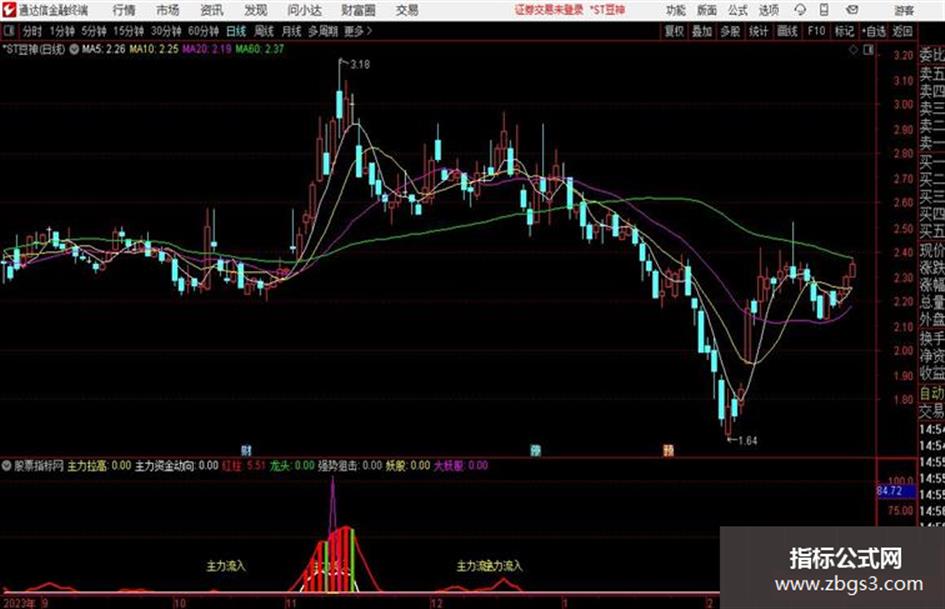Click the diamond icon above price axis
This screenshot has height=609, width=945.
pos(853,51)
